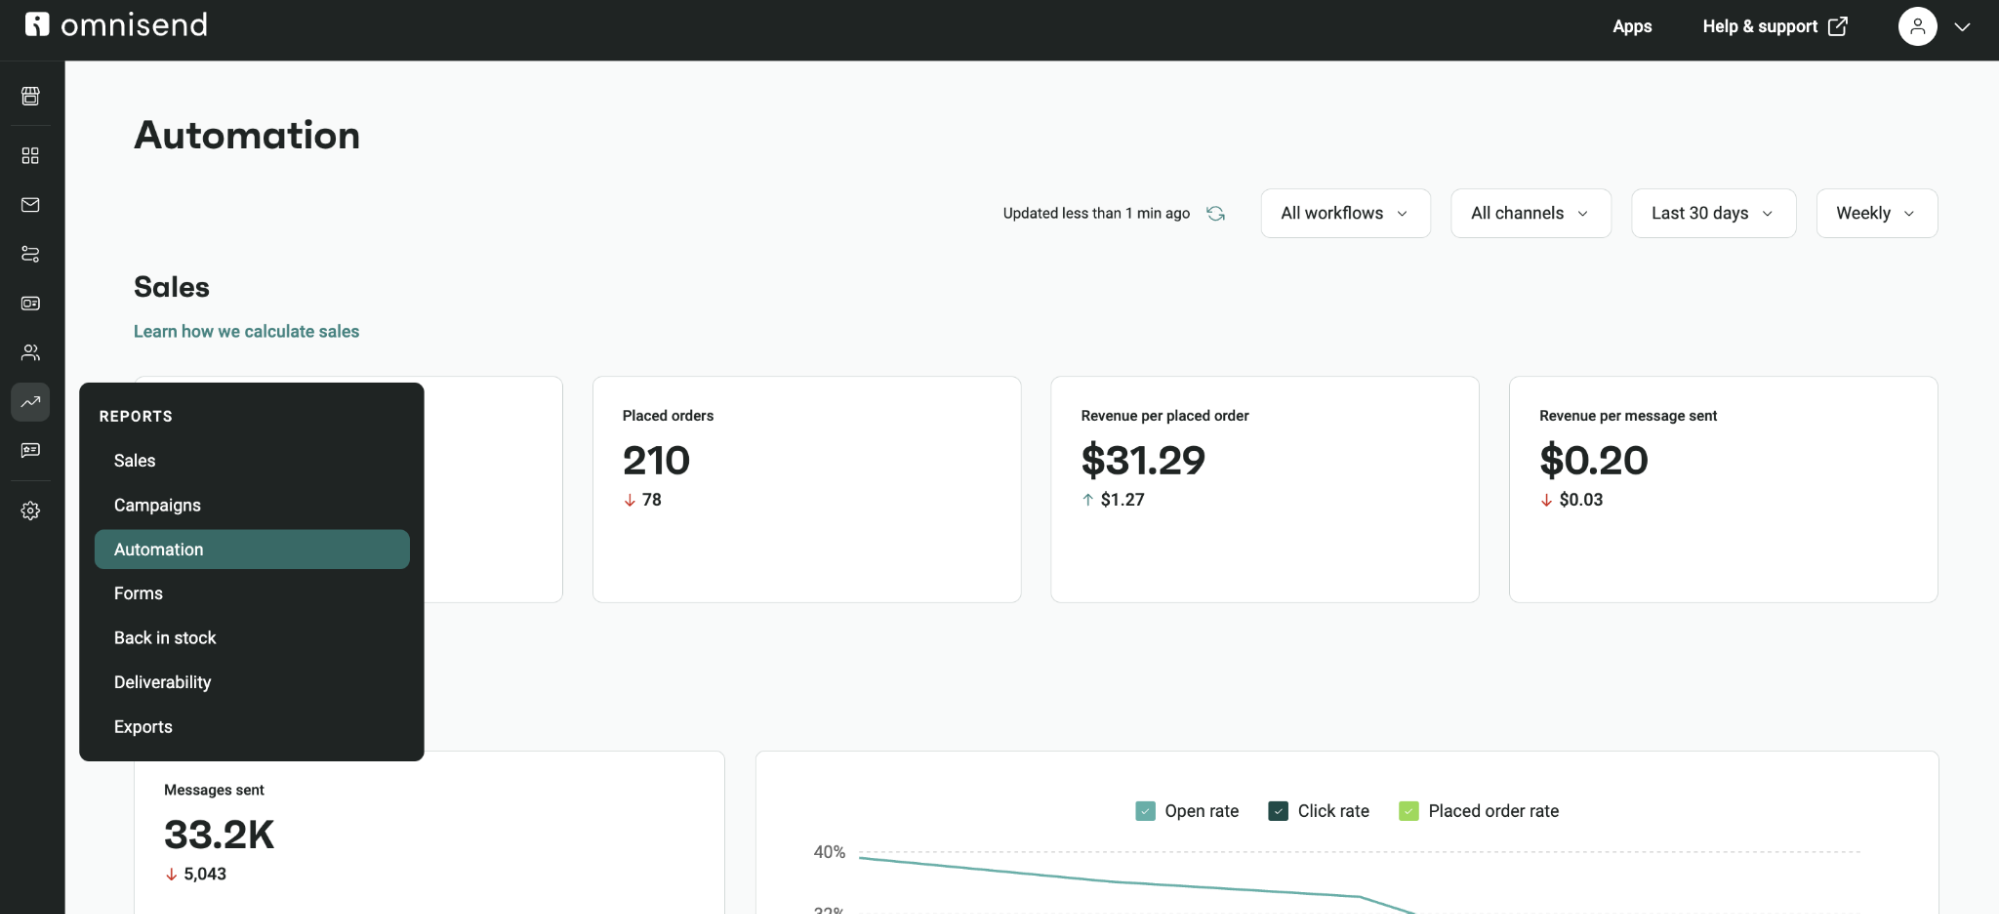Viewport: 1999px width, 914px height.
Task: Open the Reports trend icon in sidebar
Action: pos(29,401)
